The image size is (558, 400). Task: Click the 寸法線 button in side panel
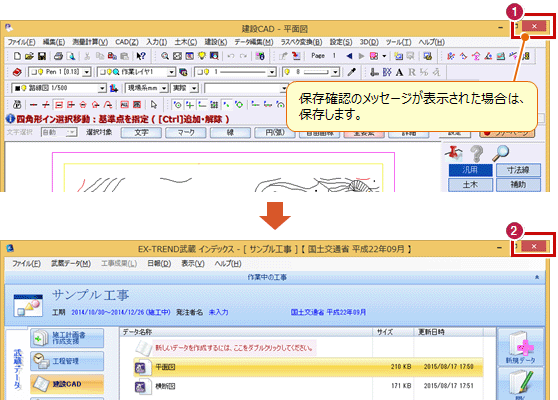tap(518, 170)
